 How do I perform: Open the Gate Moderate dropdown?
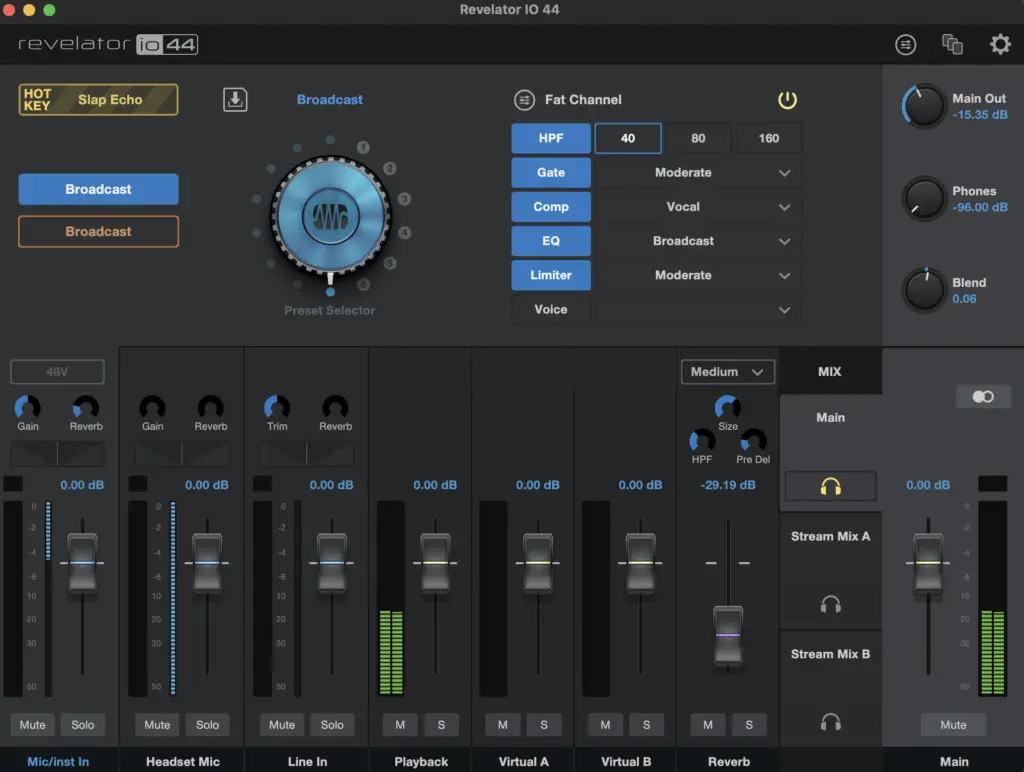(x=698, y=172)
